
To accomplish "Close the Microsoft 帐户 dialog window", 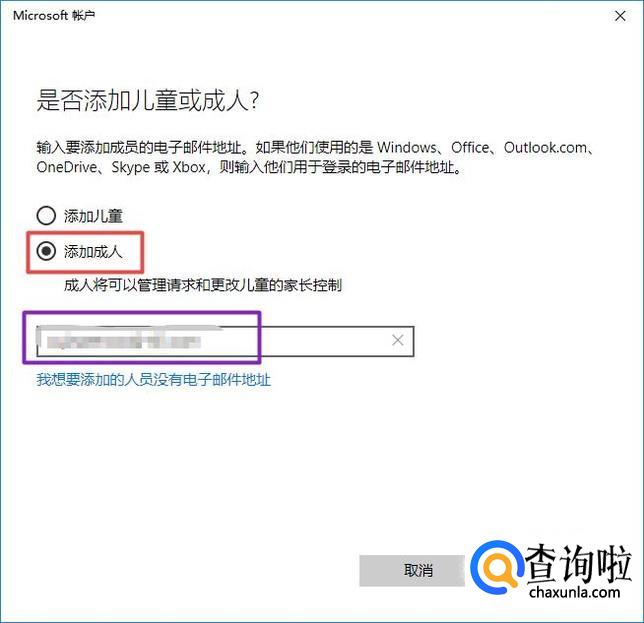I will (620, 16).
